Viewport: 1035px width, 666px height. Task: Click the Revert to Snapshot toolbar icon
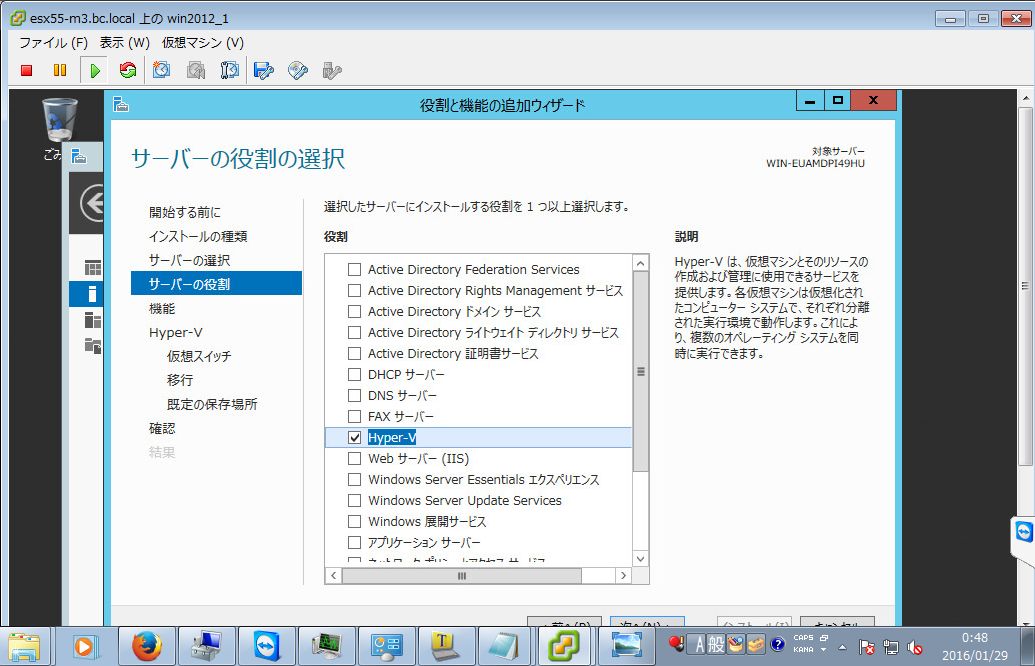pyautogui.click(x=196, y=70)
